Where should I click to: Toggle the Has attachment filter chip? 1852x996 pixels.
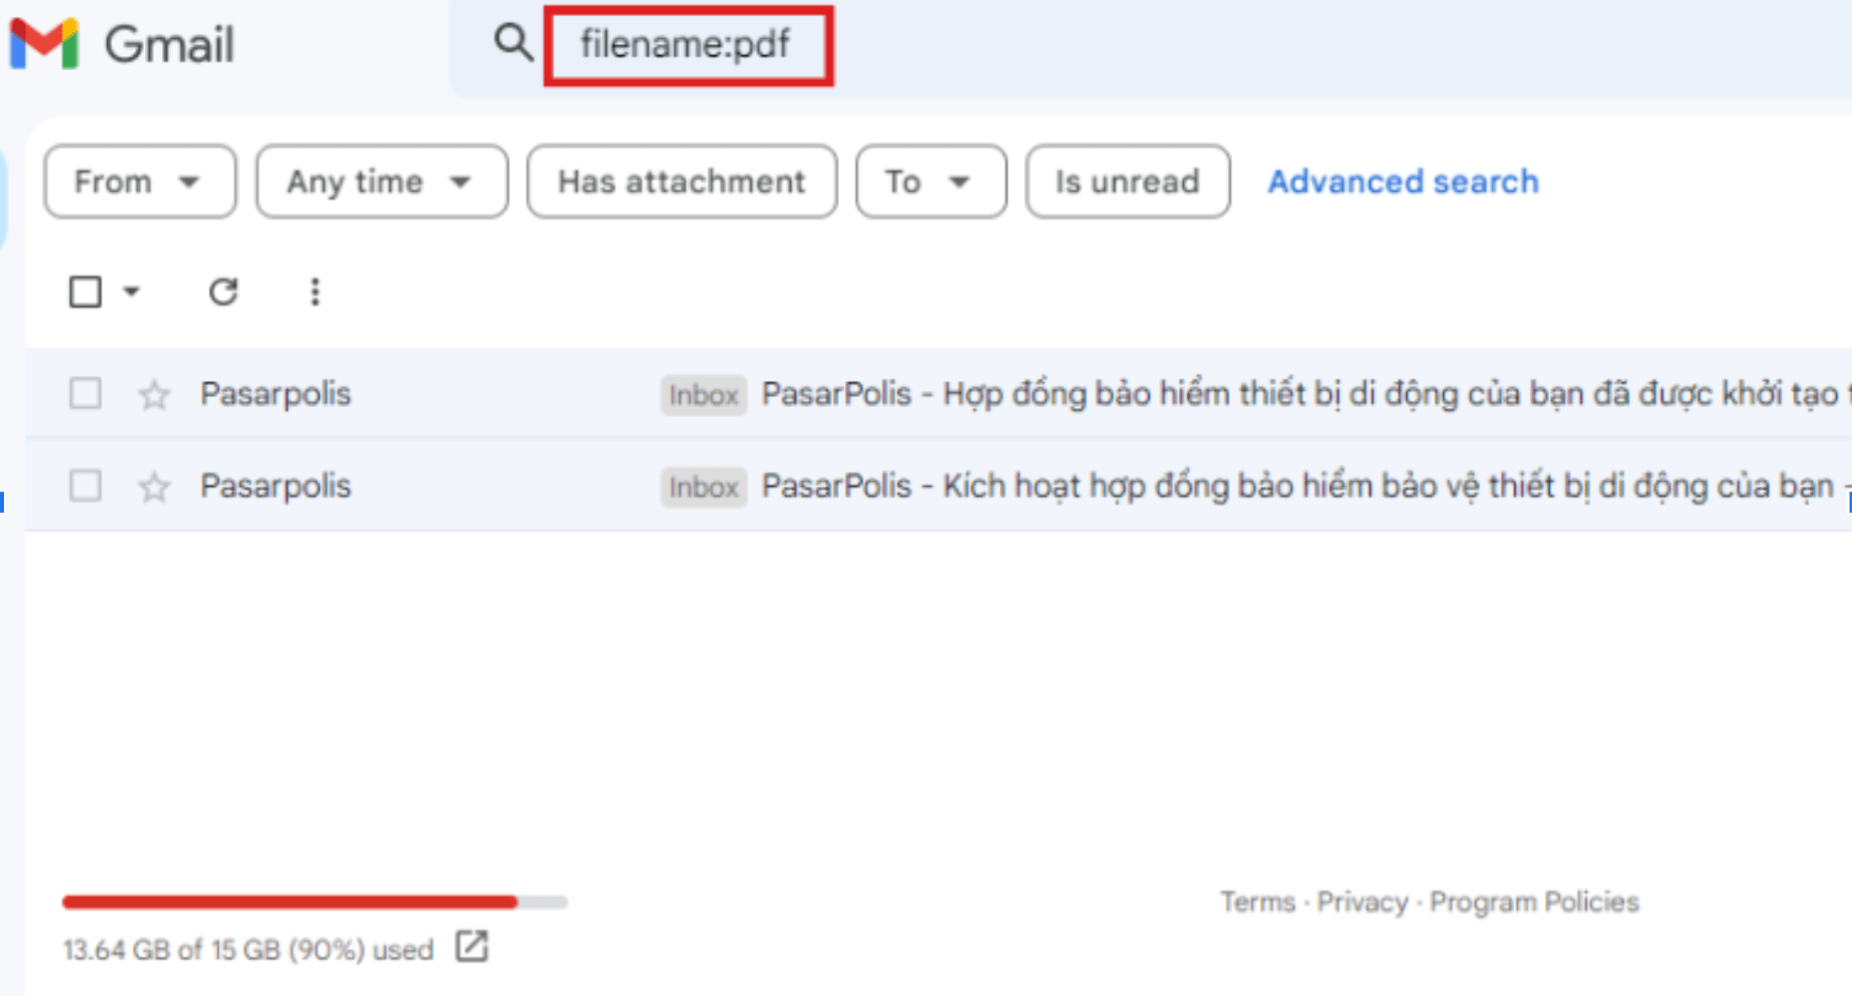click(x=682, y=181)
